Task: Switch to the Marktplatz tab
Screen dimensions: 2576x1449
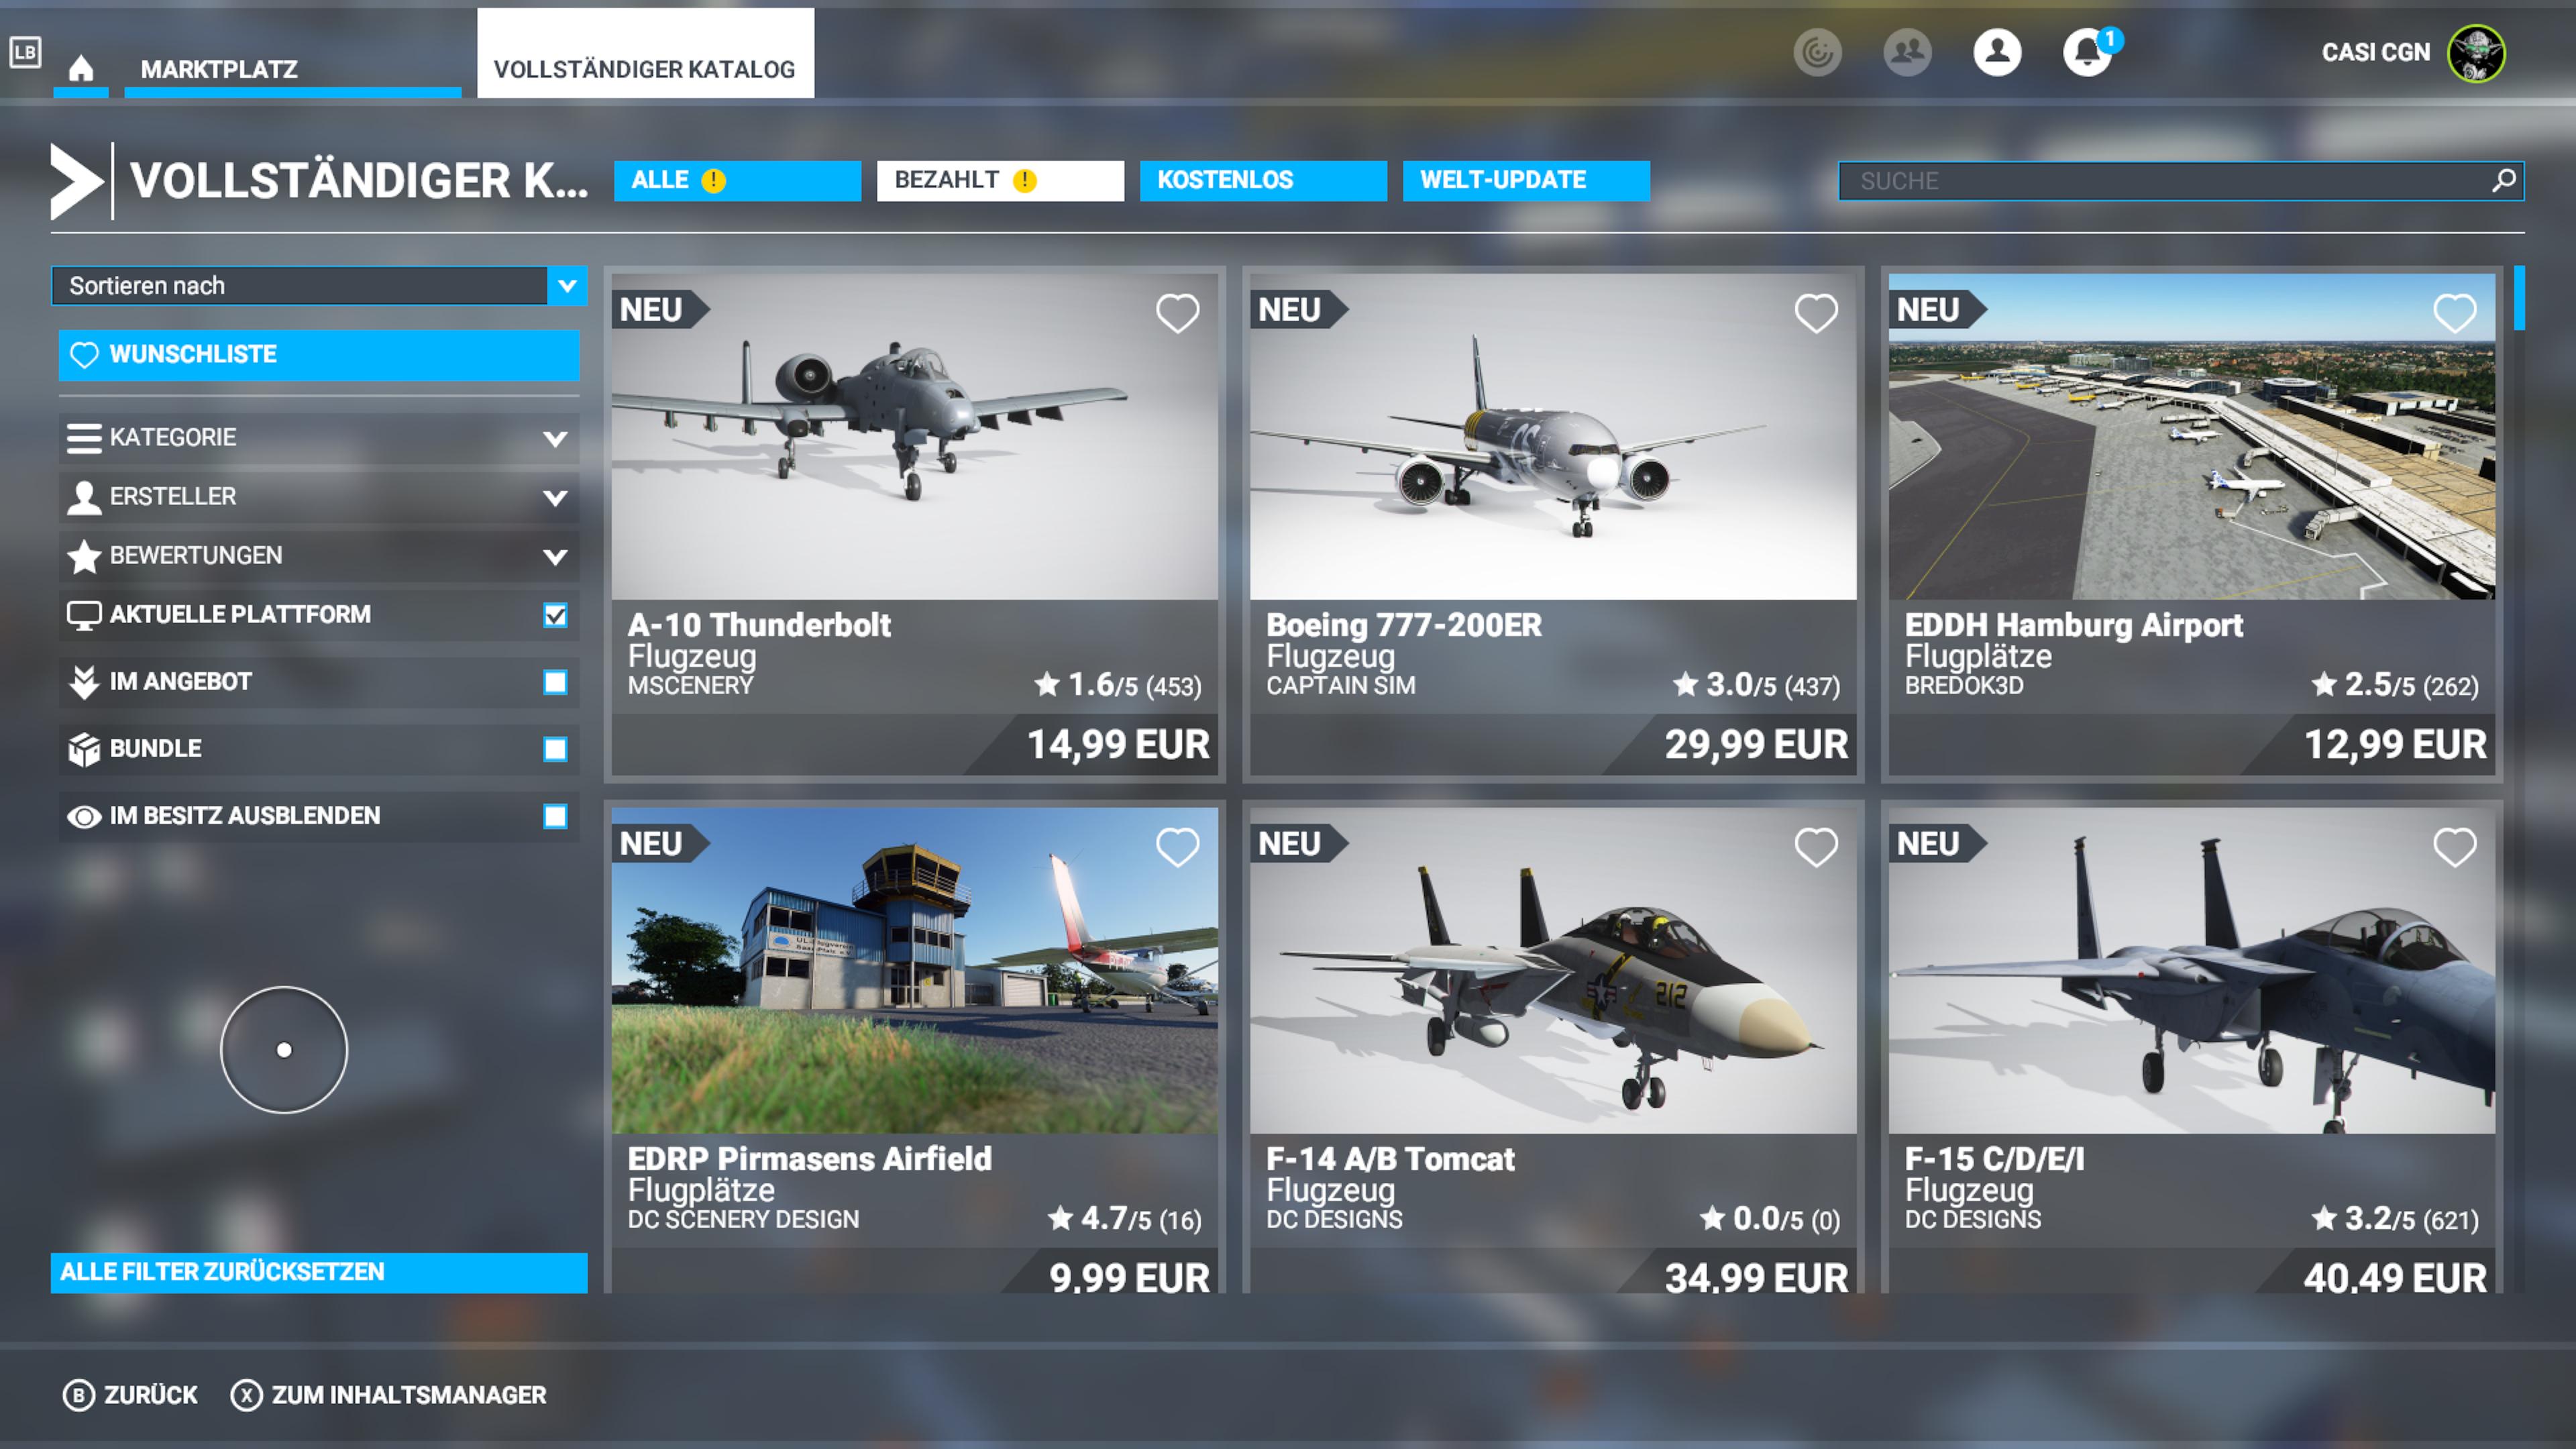Action: click(x=292, y=69)
